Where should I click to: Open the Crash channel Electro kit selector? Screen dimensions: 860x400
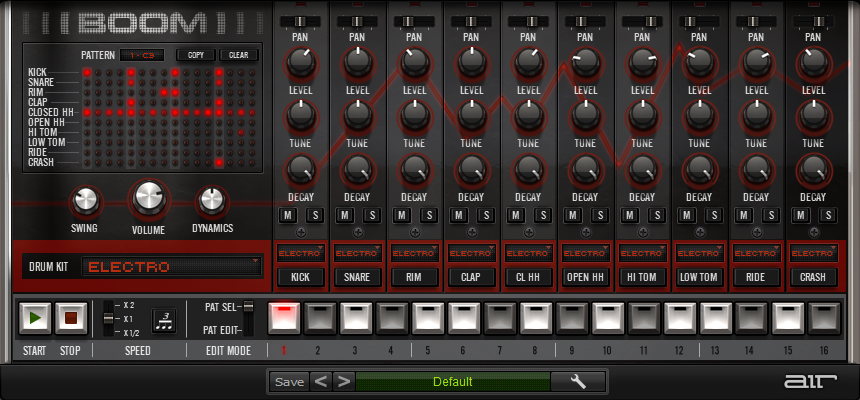pyautogui.click(x=814, y=253)
